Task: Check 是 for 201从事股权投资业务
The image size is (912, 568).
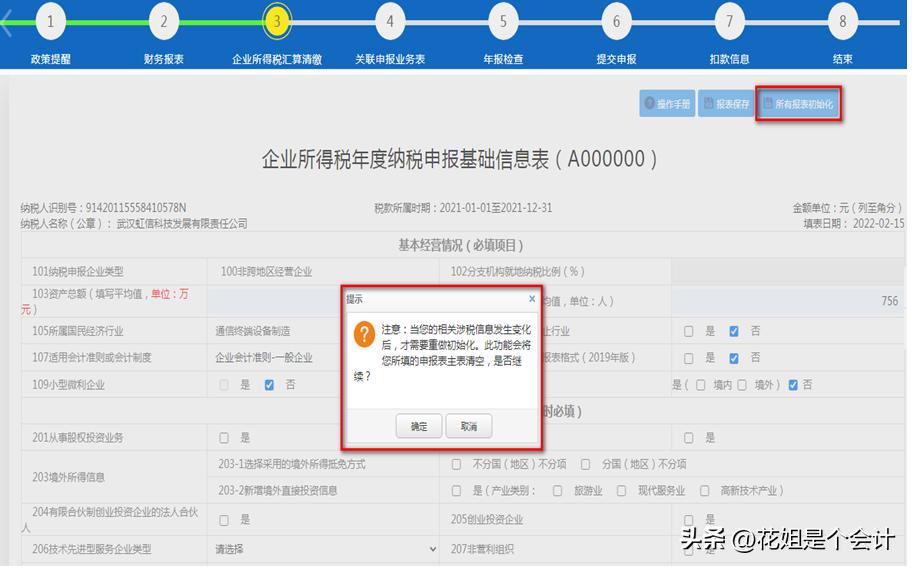Action: (224, 438)
